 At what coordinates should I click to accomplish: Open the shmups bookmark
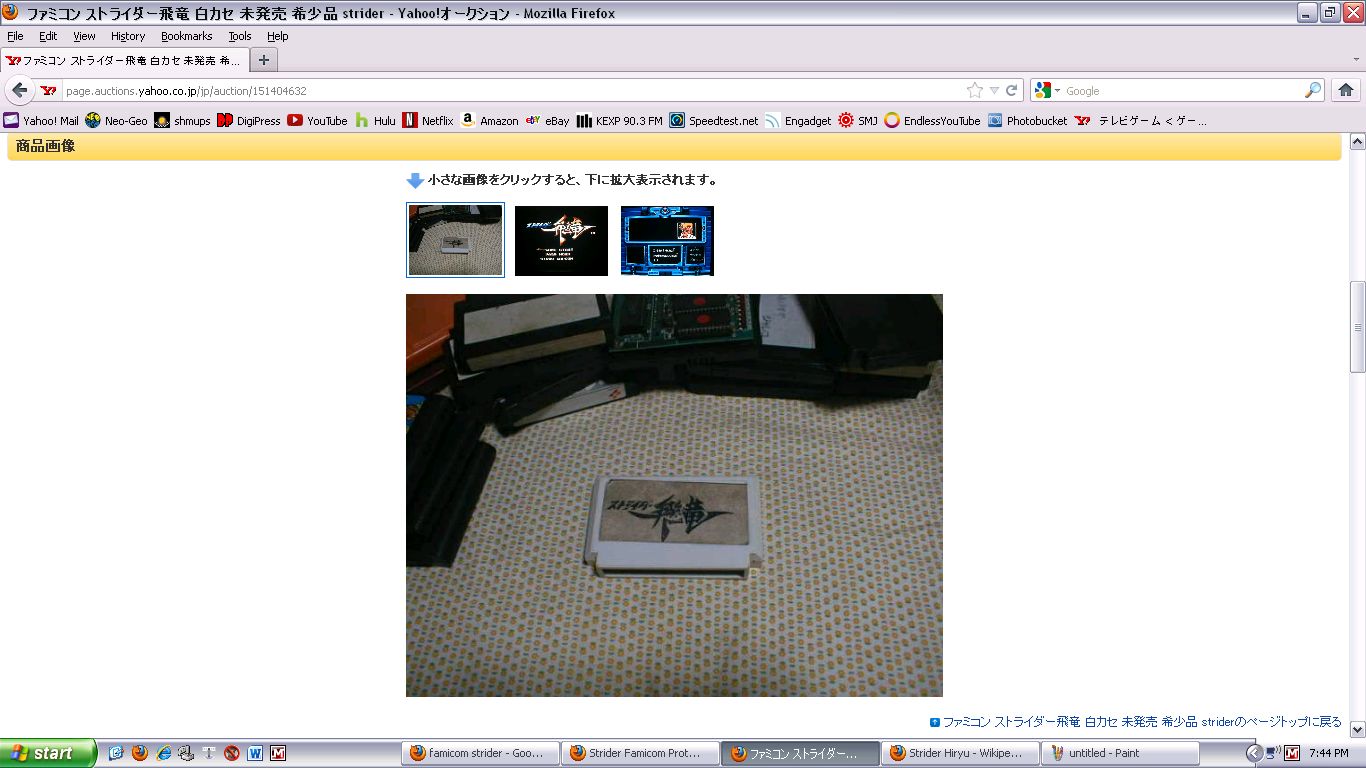point(182,121)
